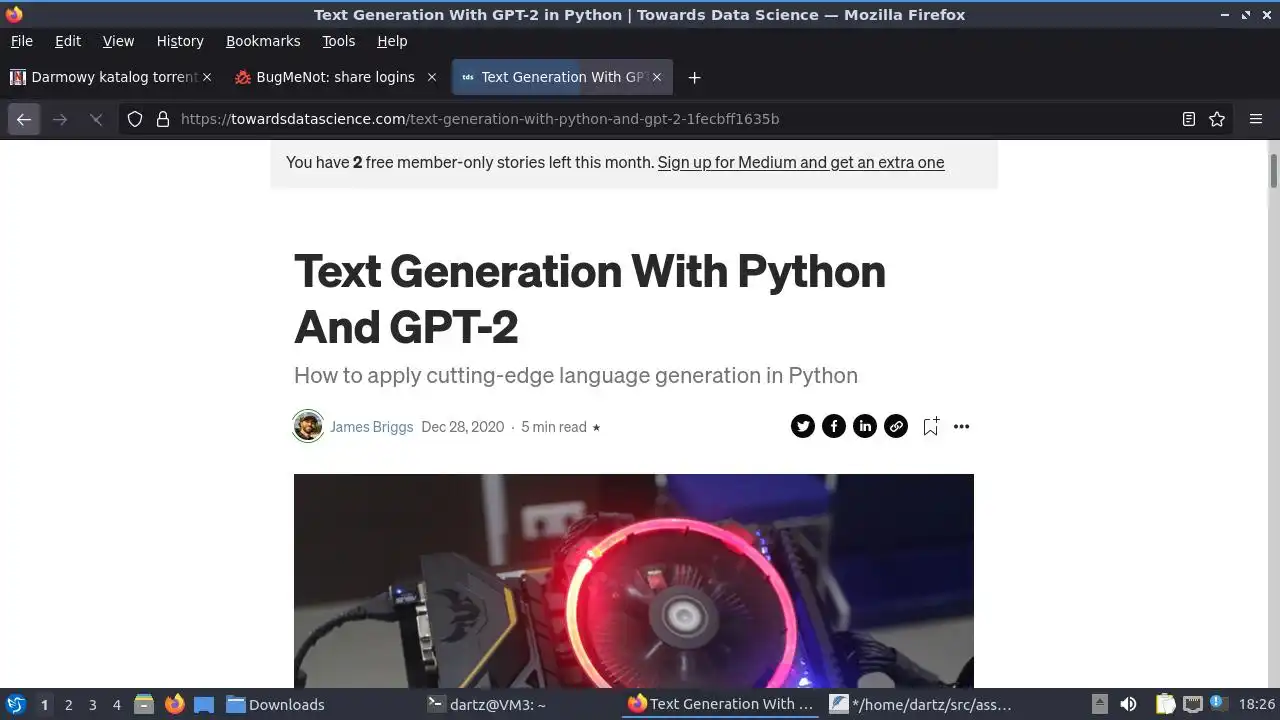Share article on LinkedIn
The height and width of the screenshot is (720, 1280).
coord(864,427)
